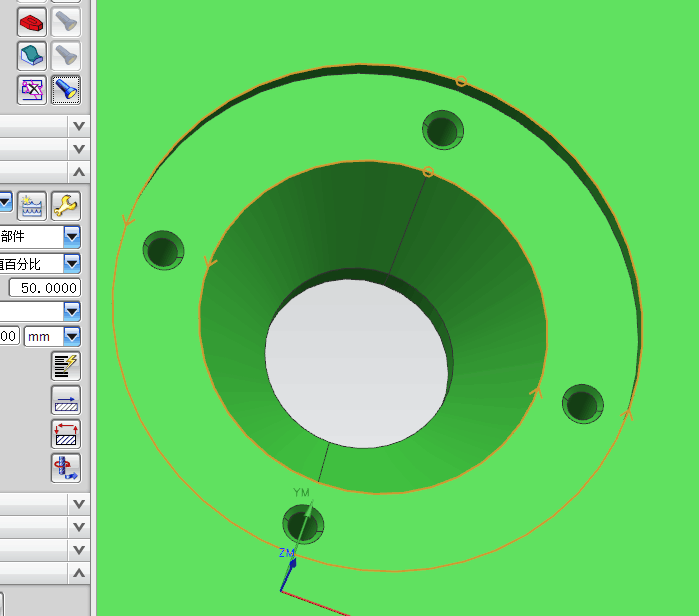
Task: Open the 部件 cut pattern dropdown
Action: [72, 237]
